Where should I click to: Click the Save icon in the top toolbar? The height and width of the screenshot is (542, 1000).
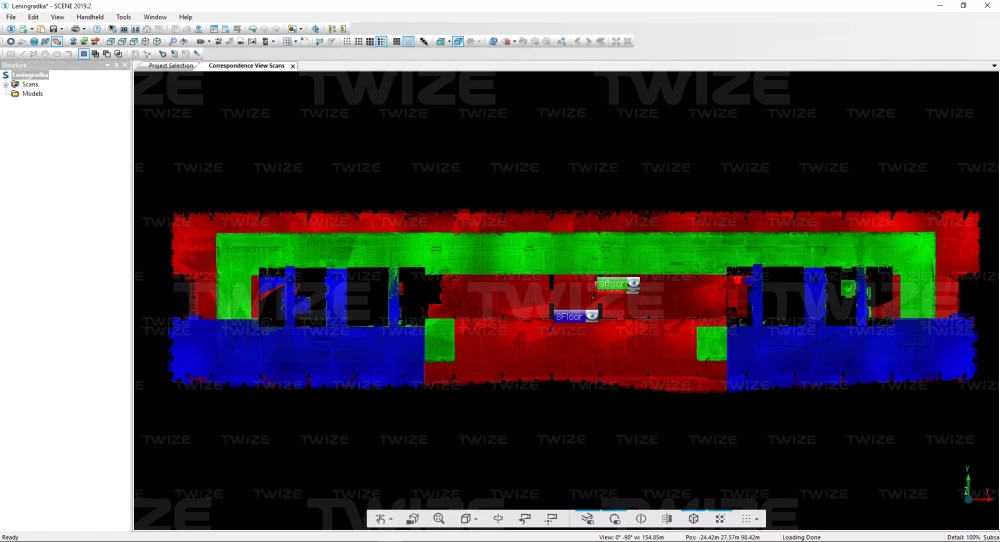pos(54,29)
